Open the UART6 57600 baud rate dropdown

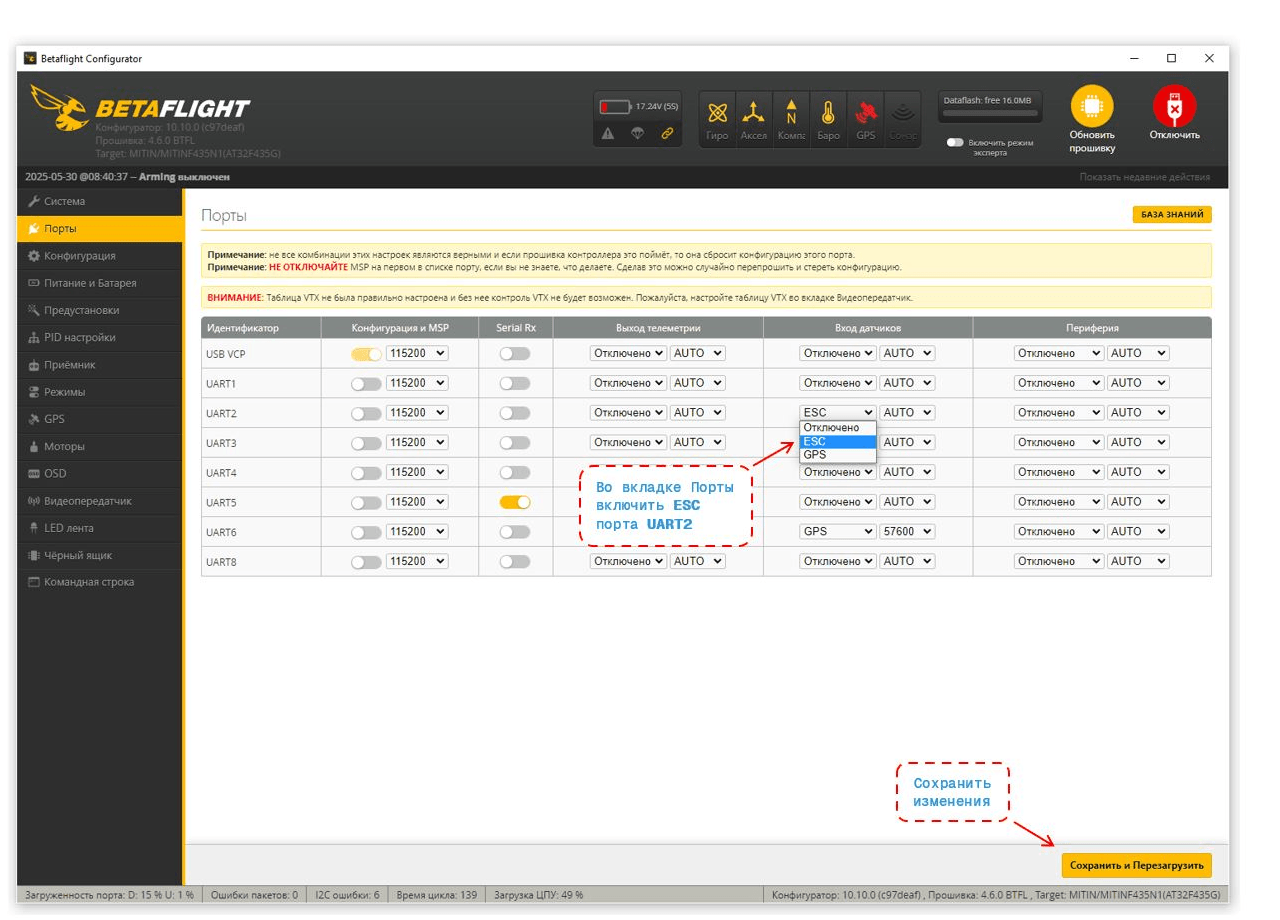click(x=907, y=532)
